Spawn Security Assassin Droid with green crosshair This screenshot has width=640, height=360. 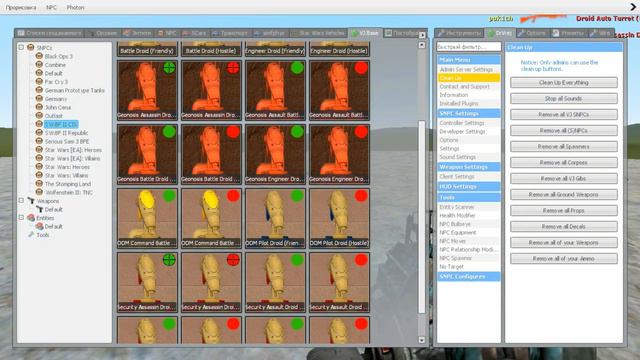click(147, 282)
